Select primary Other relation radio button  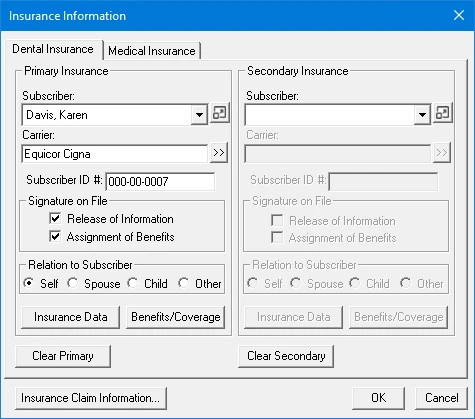pos(184,283)
